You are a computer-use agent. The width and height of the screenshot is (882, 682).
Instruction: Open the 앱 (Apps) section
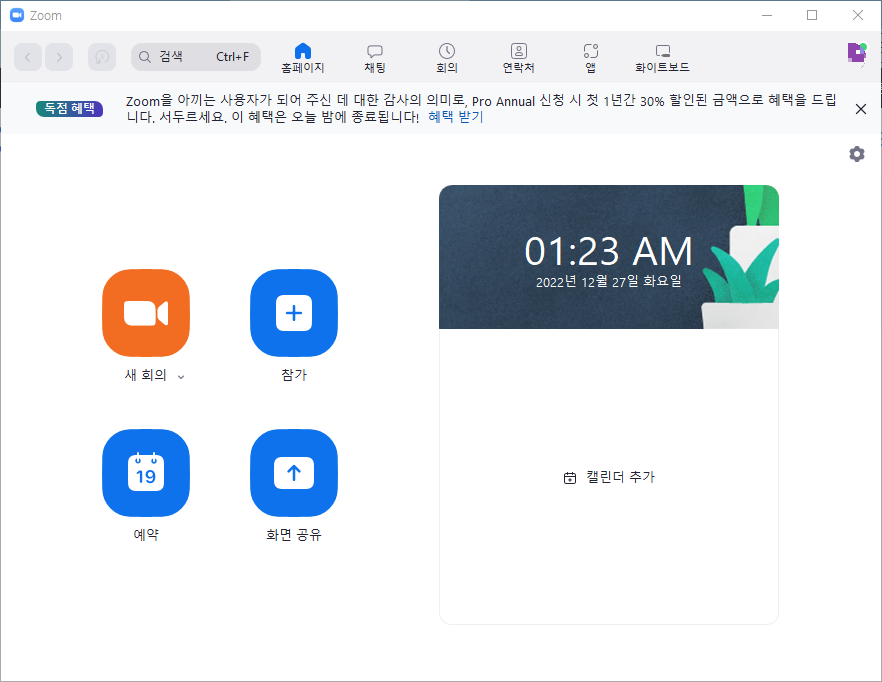pos(590,57)
